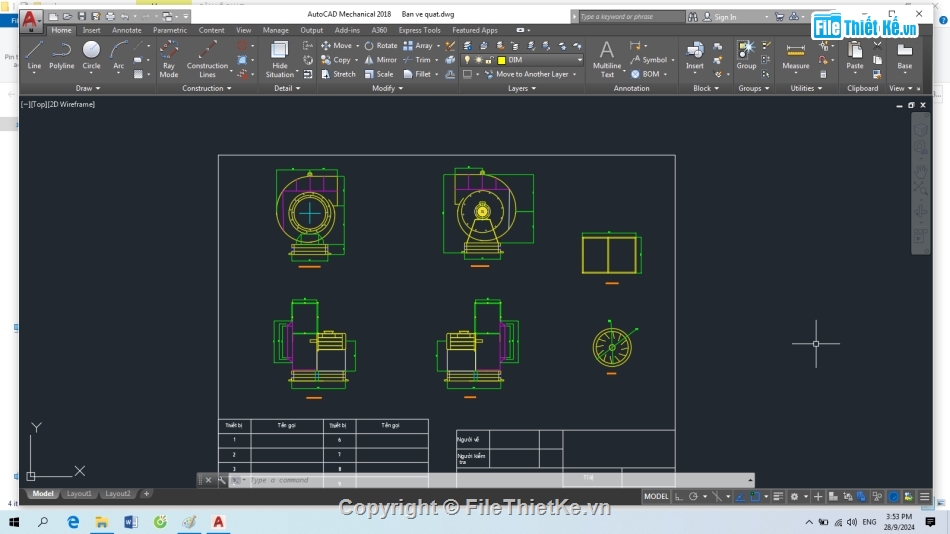Click the Base view tool

[x=904, y=55]
